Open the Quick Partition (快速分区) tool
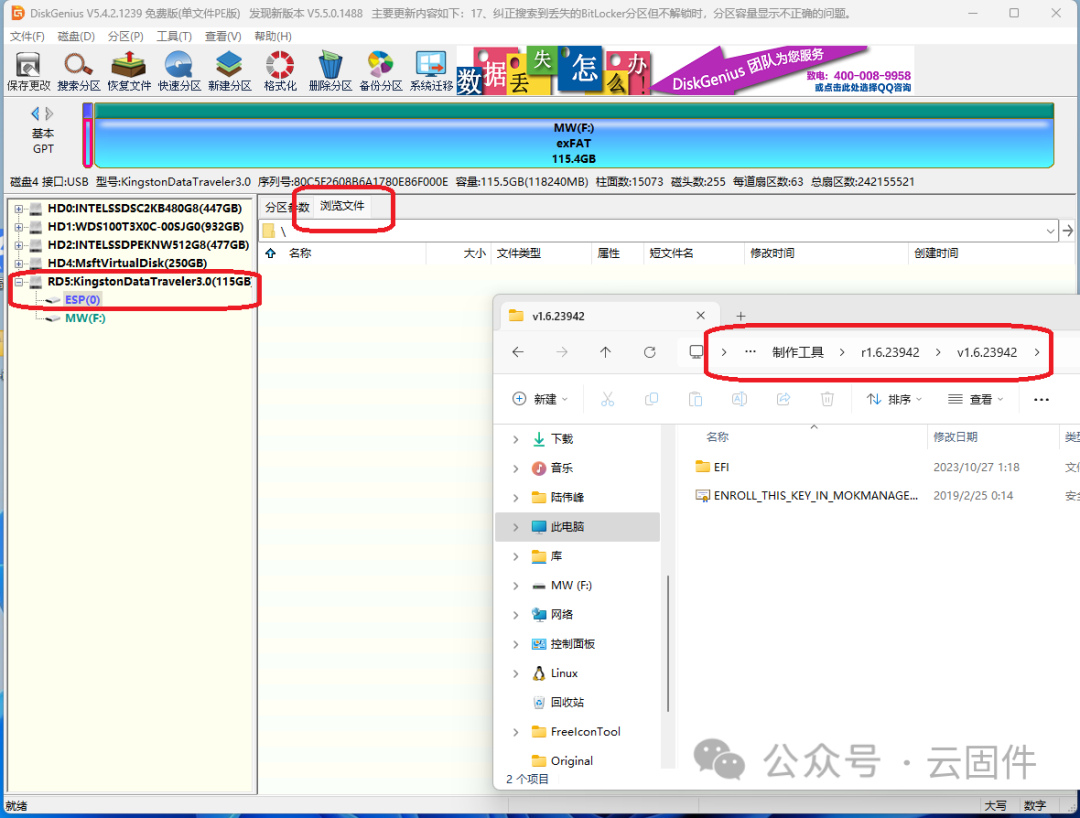 (179, 71)
